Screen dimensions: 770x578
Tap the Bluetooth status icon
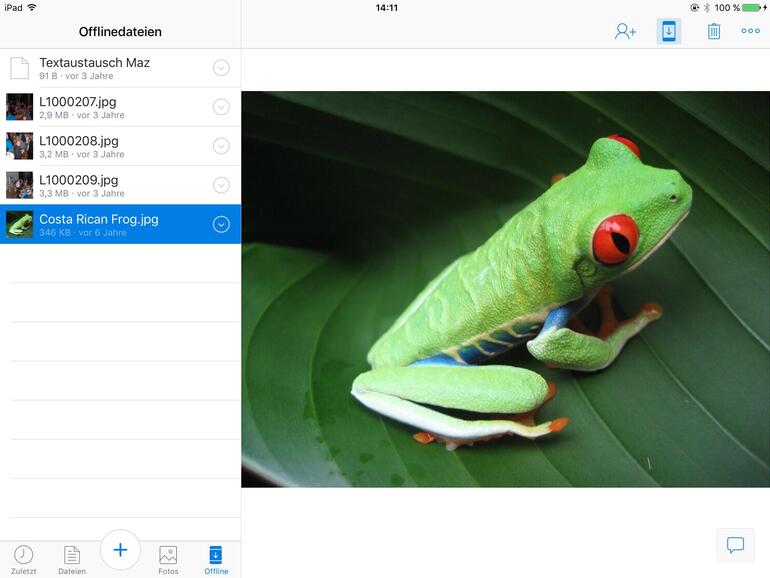707,7
